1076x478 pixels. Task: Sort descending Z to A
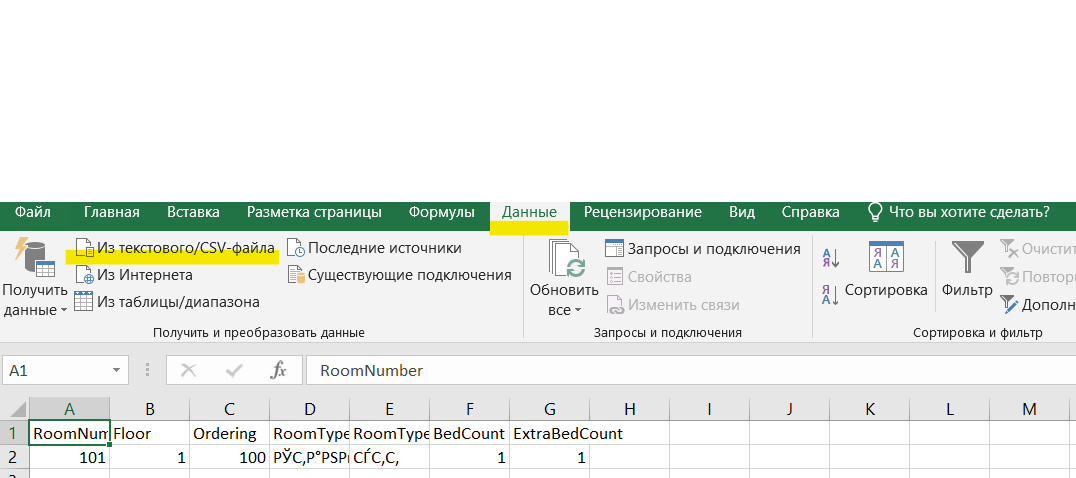pyautogui.click(x=830, y=294)
